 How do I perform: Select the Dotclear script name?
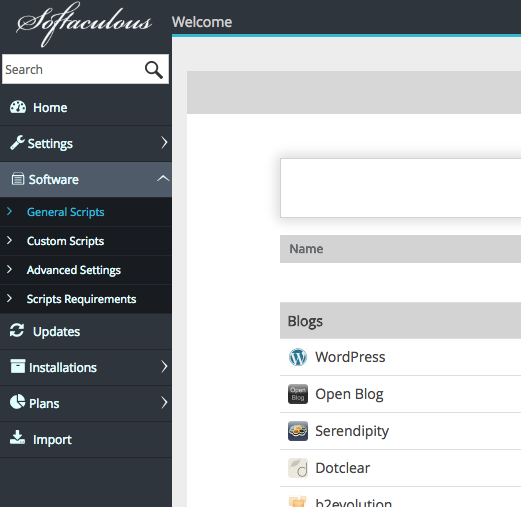point(343,468)
